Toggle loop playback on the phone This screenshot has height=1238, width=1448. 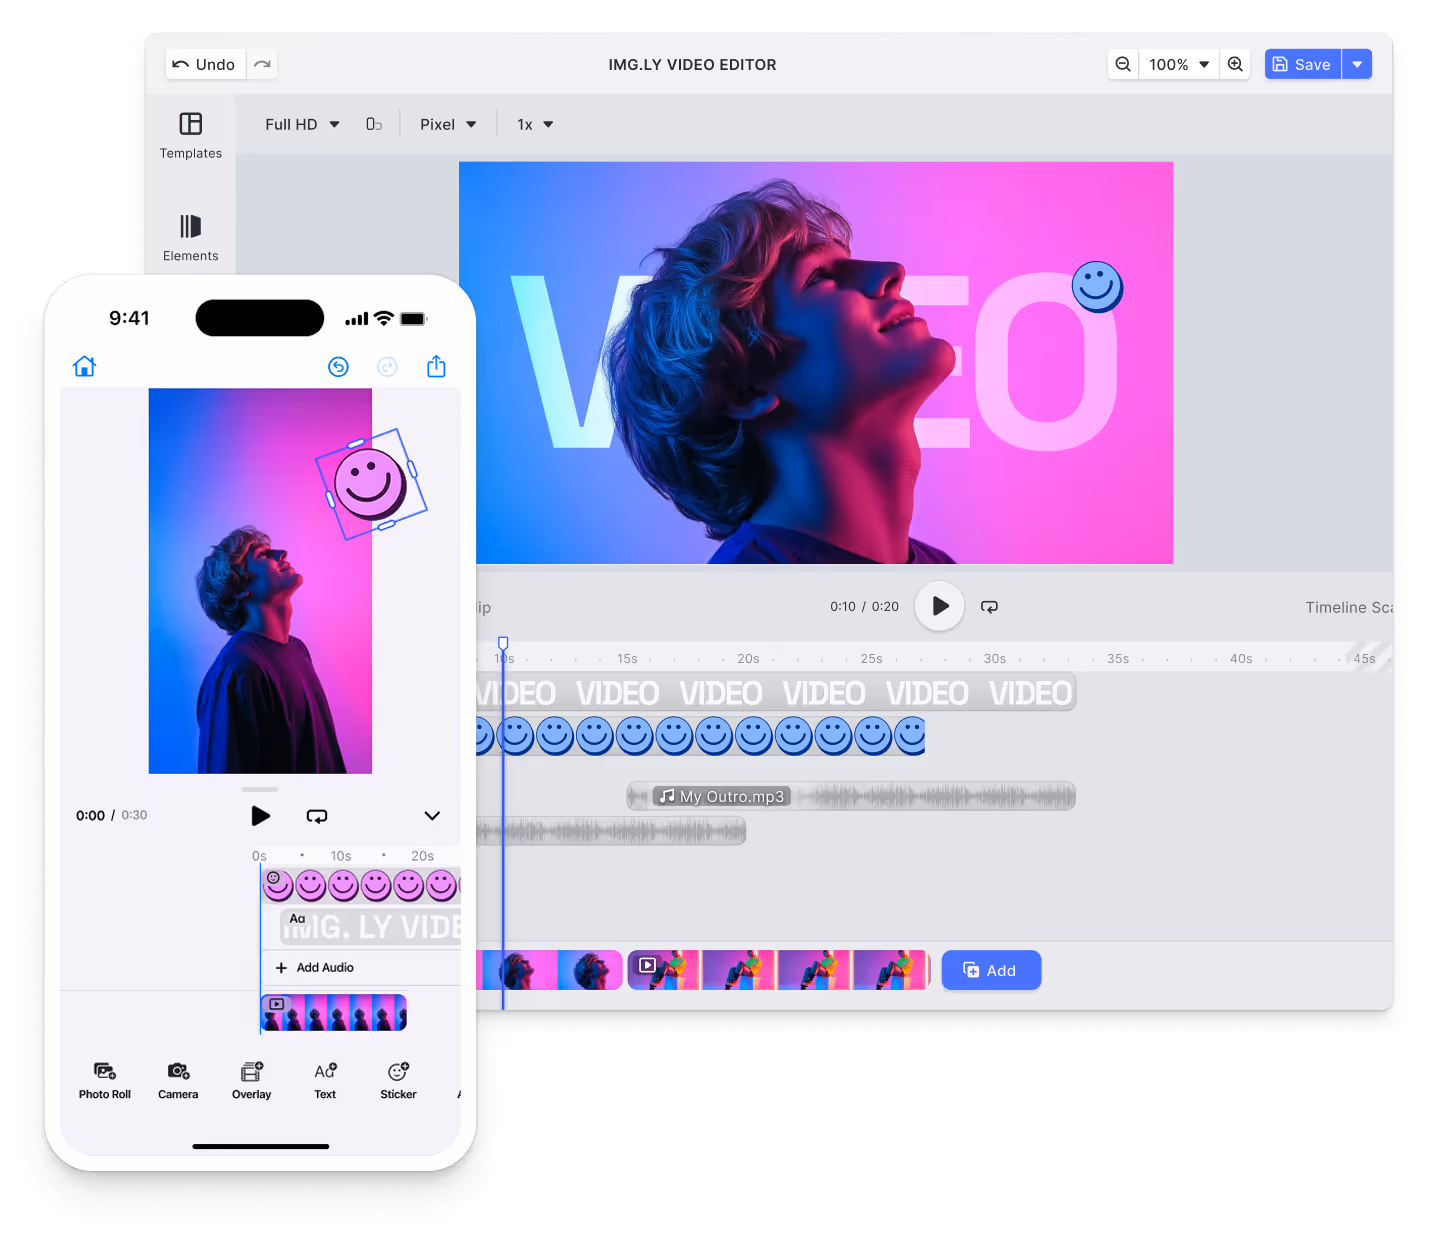click(x=317, y=816)
